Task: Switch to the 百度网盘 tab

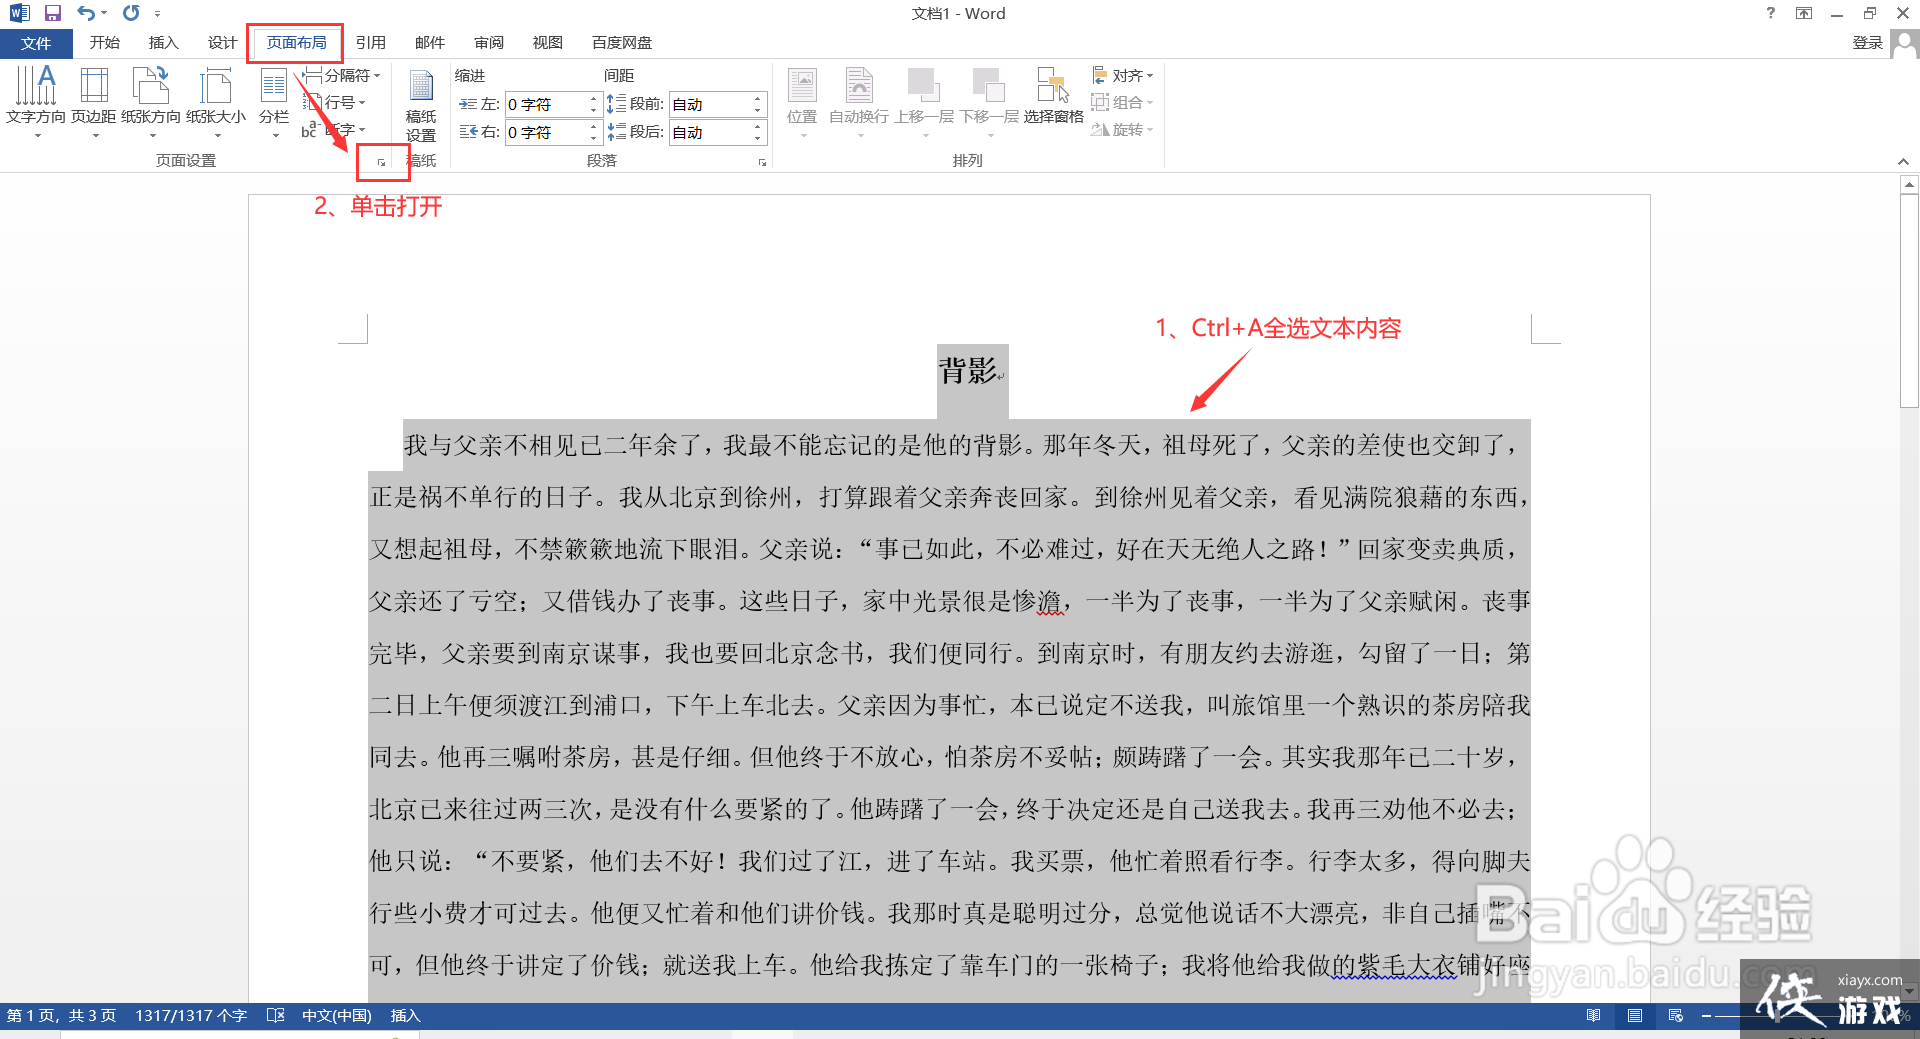Action: [622, 43]
